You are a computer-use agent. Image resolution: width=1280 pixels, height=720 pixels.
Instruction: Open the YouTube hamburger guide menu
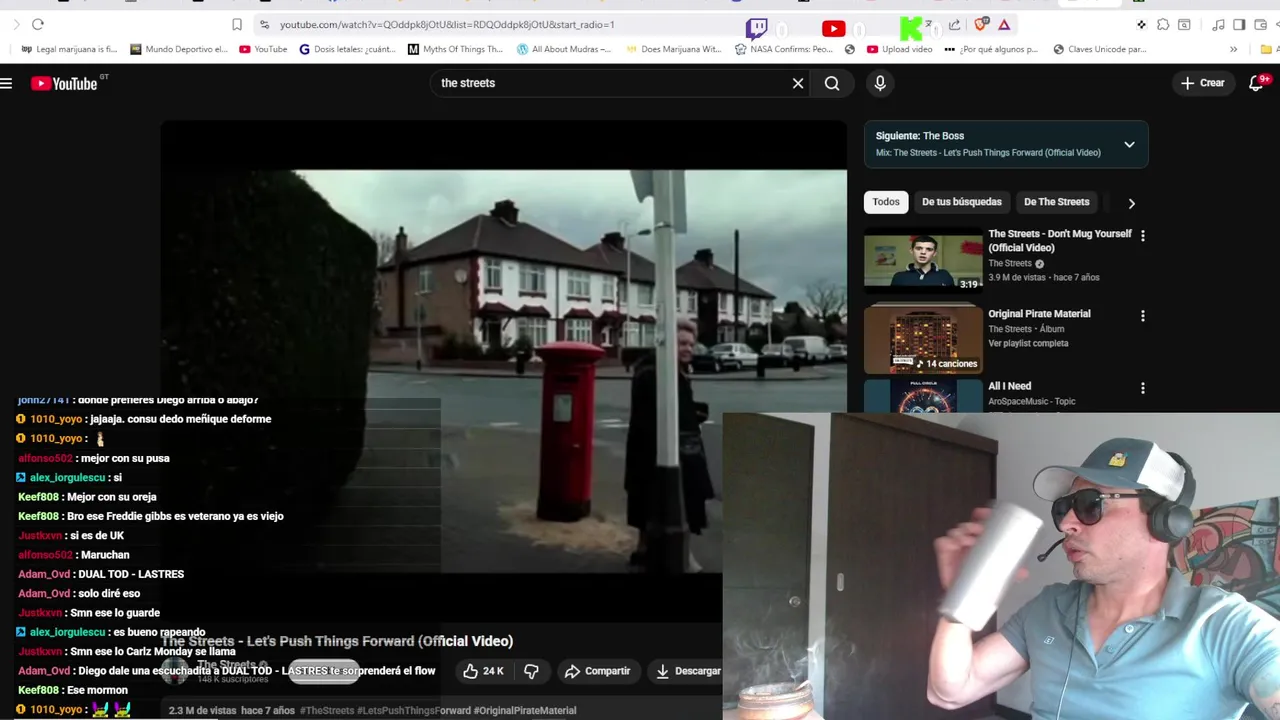pyautogui.click(x=6, y=84)
